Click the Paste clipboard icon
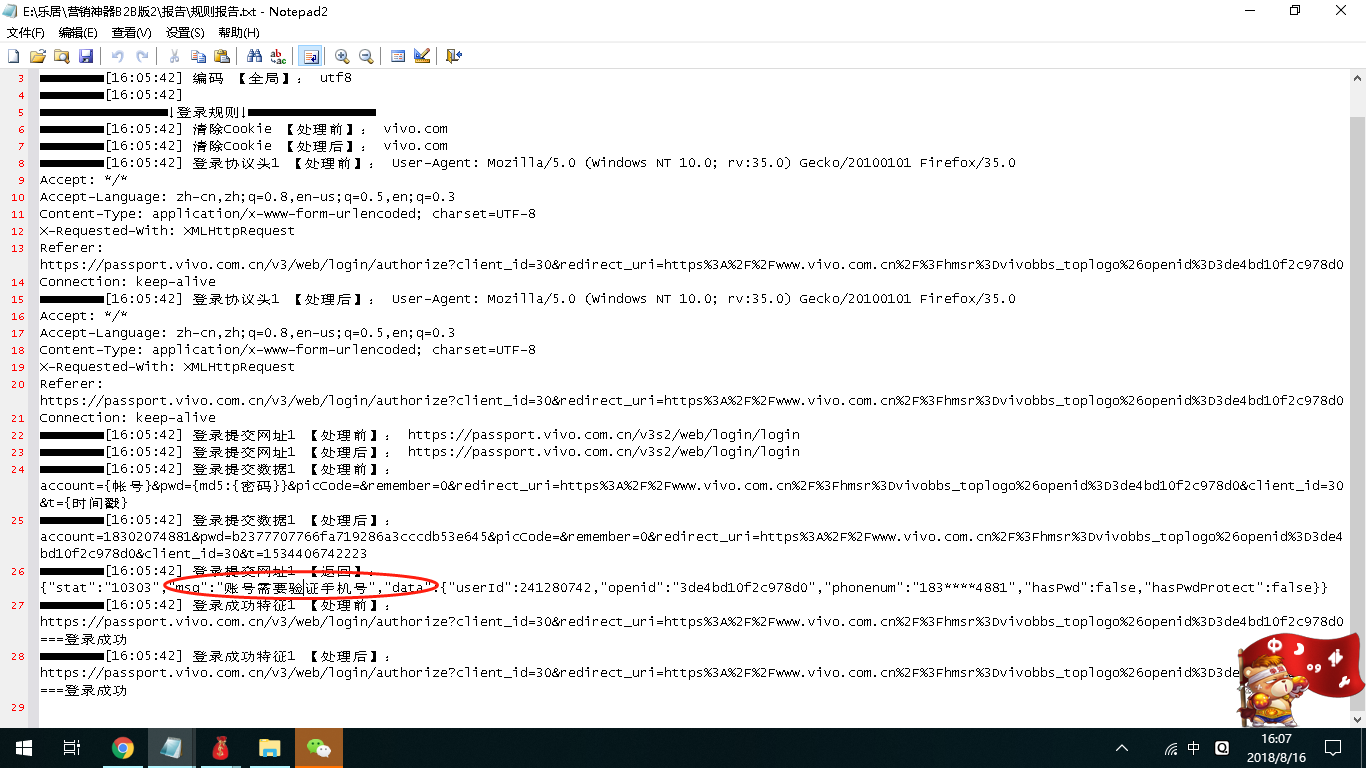The width and height of the screenshot is (1366, 768). [x=222, y=56]
